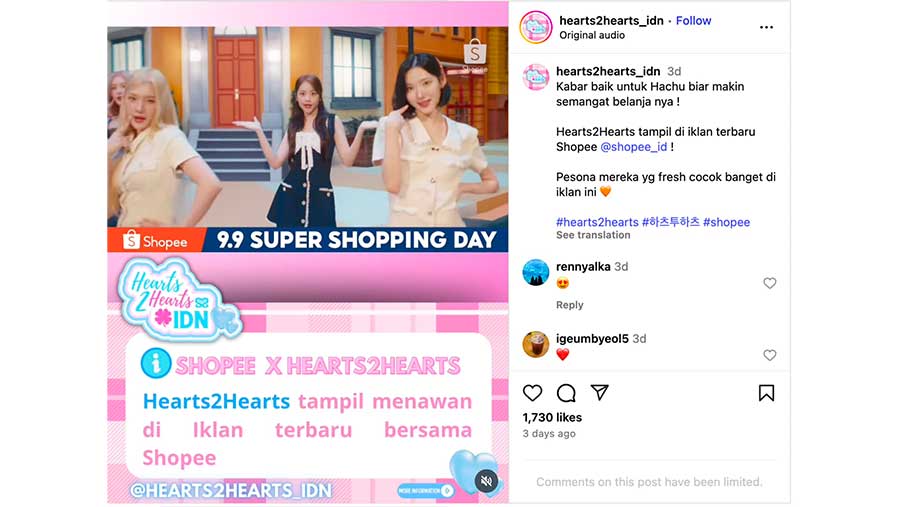Click the Original audio link
Screen dimensions: 900x507
(x=592, y=35)
